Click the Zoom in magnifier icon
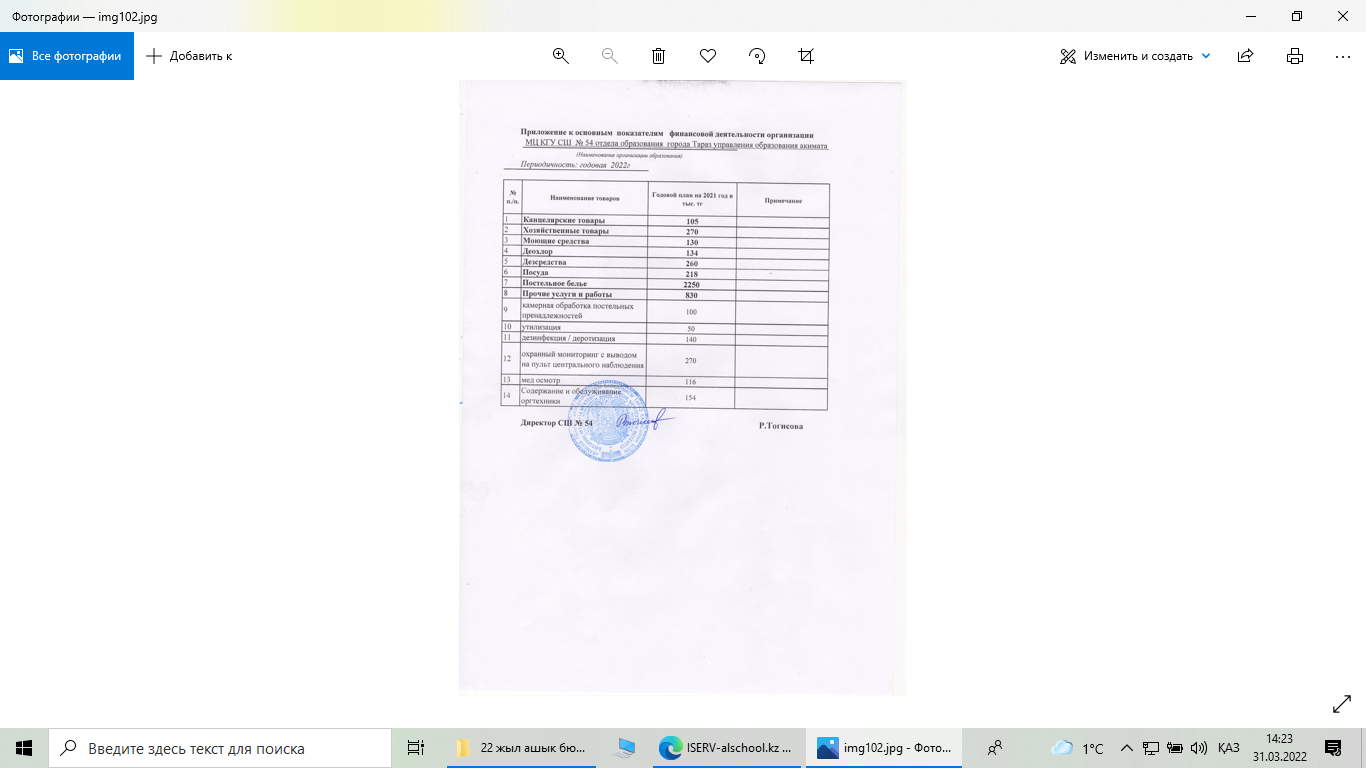 (x=560, y=56)
